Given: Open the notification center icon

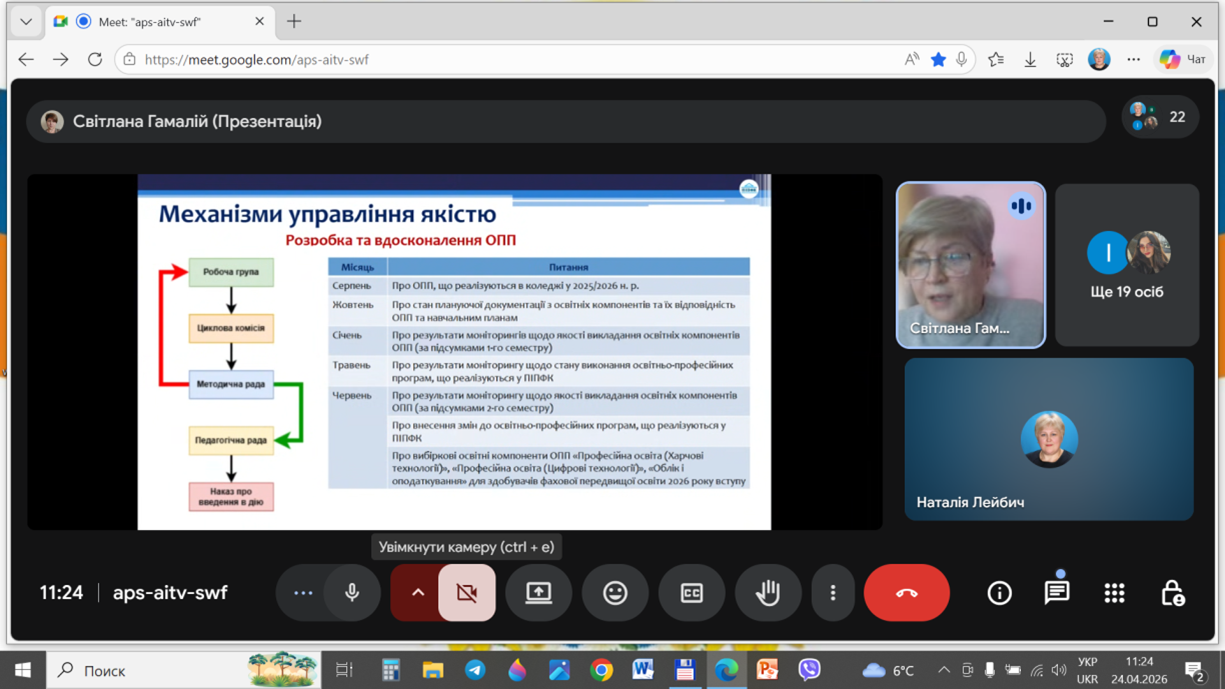Looking at the screenshot, I should coord(1194,670).
